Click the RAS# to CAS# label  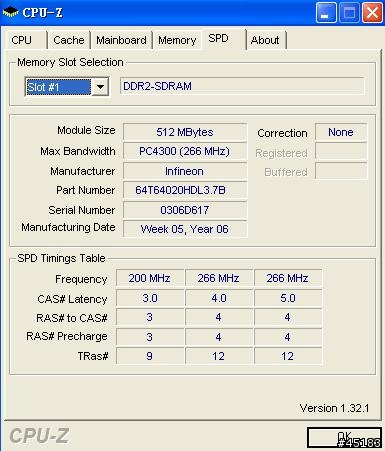coord(72,318)
